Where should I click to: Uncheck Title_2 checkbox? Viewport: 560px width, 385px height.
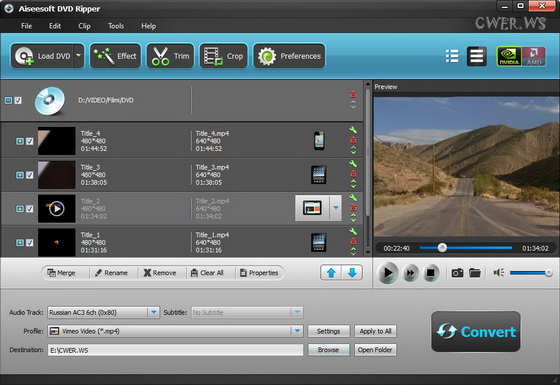tap(30, 209)
